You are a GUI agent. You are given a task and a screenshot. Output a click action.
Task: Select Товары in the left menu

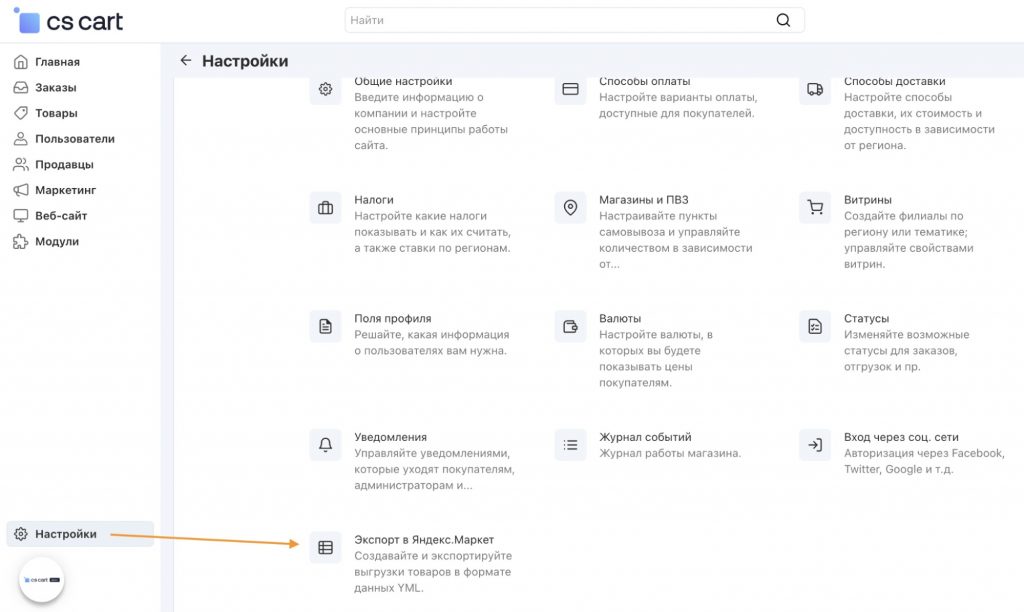(56, 113)
